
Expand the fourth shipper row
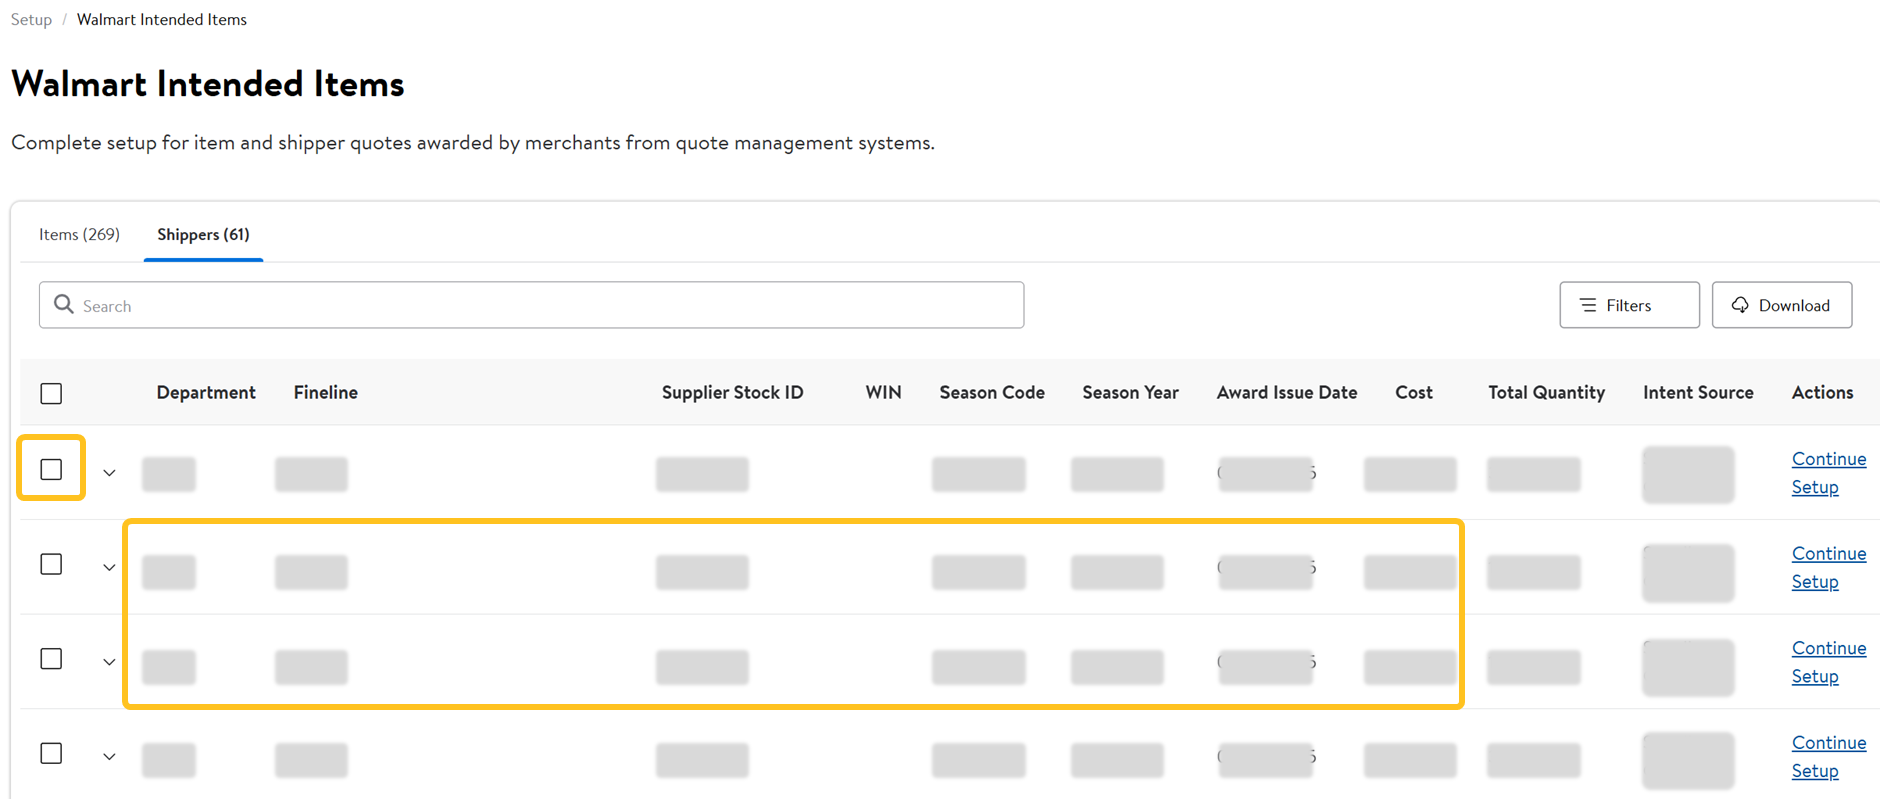pyautogui.click(x=109, y=756)
